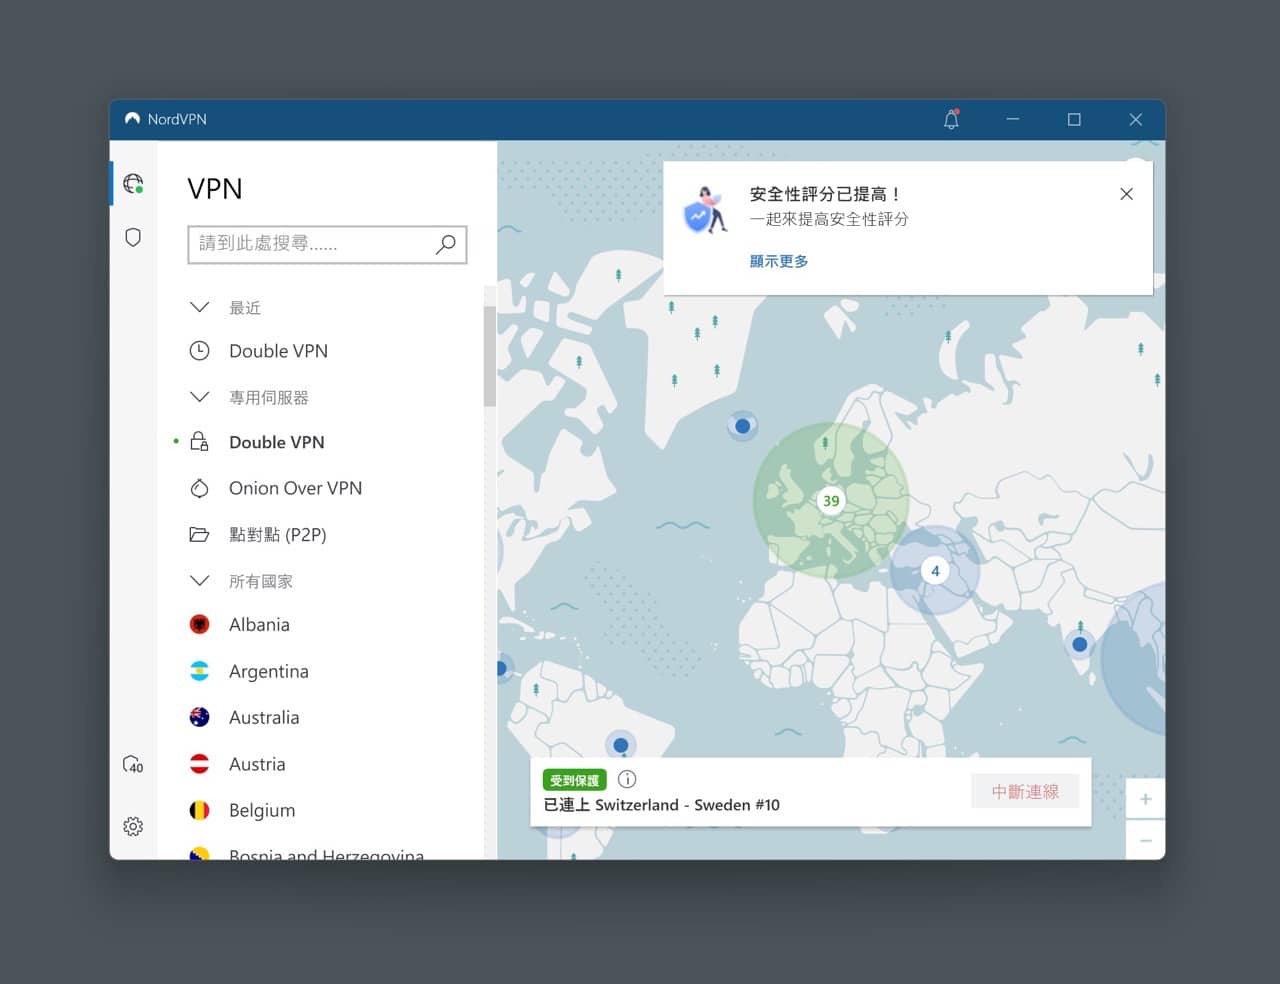
Task: Open the 40 timer icon in sidebar
Action: (x=133, y=765)
